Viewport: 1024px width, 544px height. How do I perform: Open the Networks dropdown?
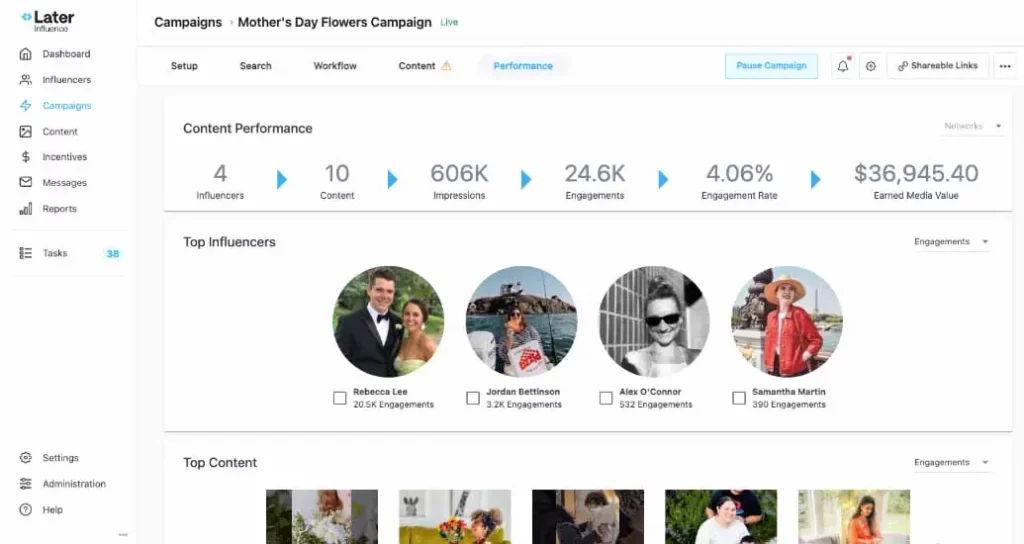(x=972, y=126)
